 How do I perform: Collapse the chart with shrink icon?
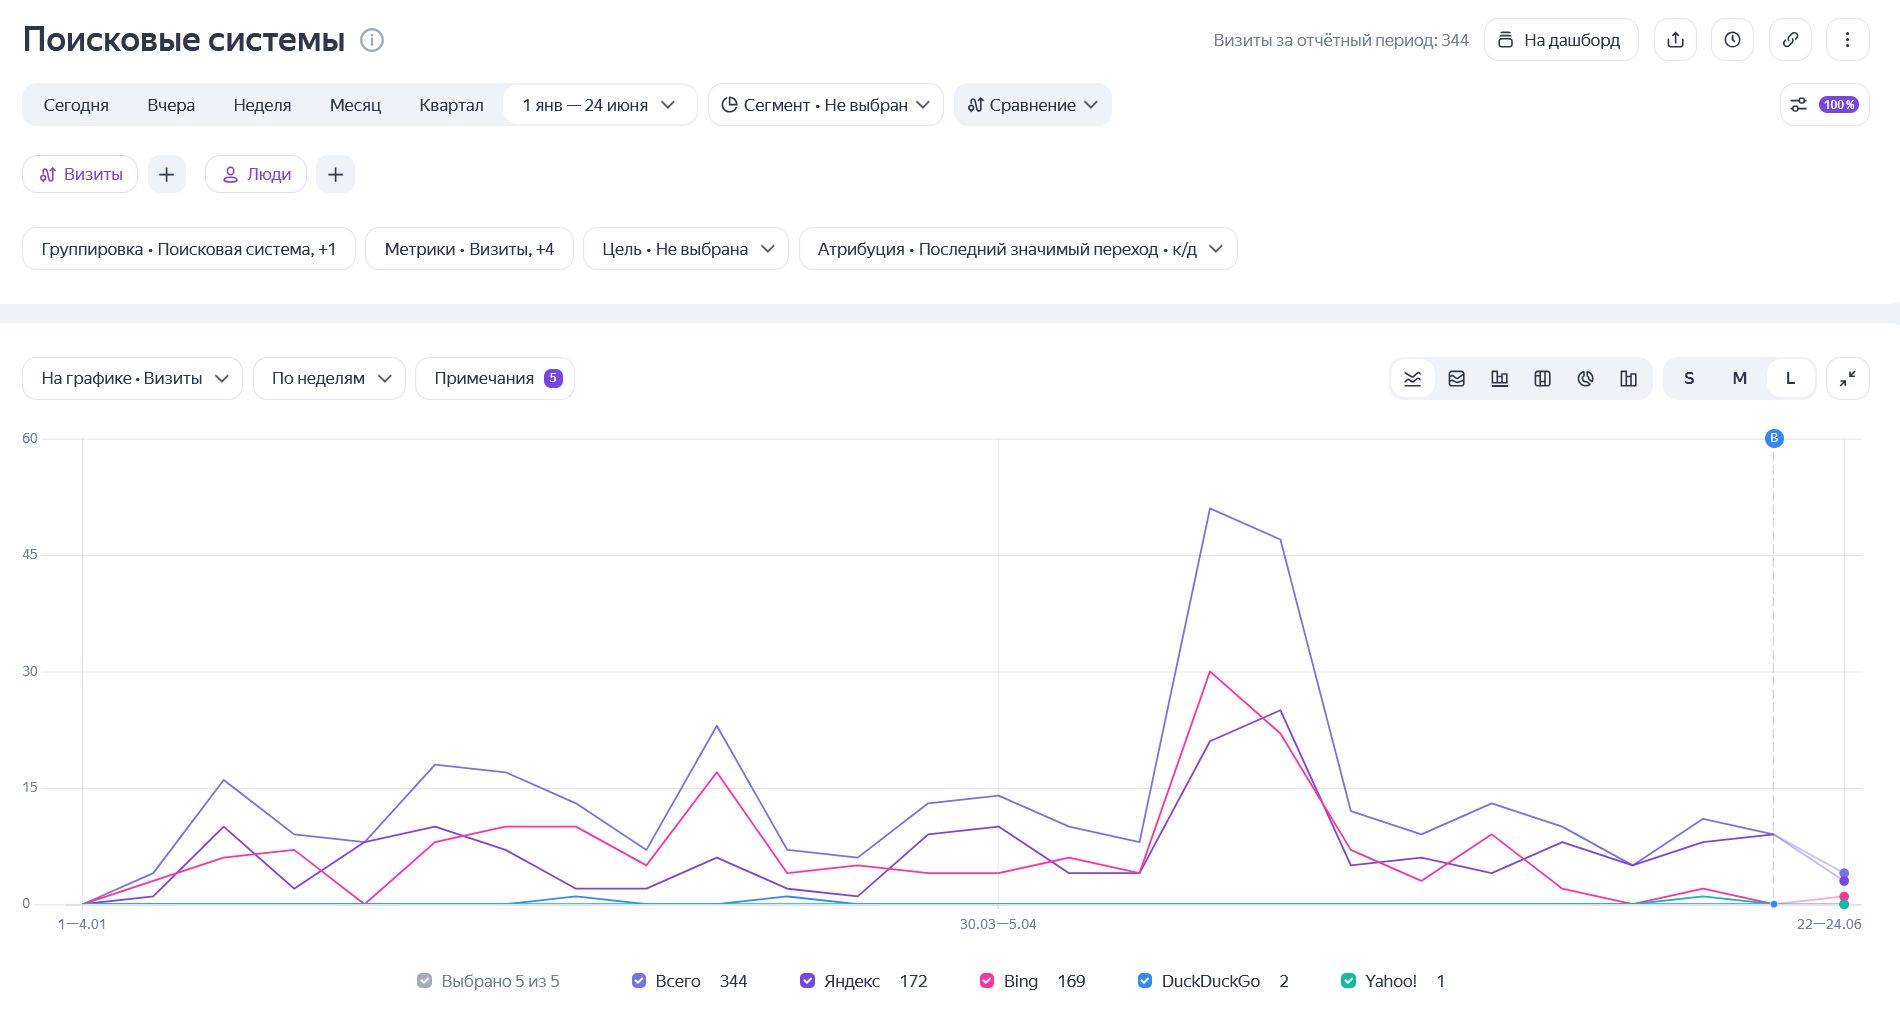tap(1847, 378)
